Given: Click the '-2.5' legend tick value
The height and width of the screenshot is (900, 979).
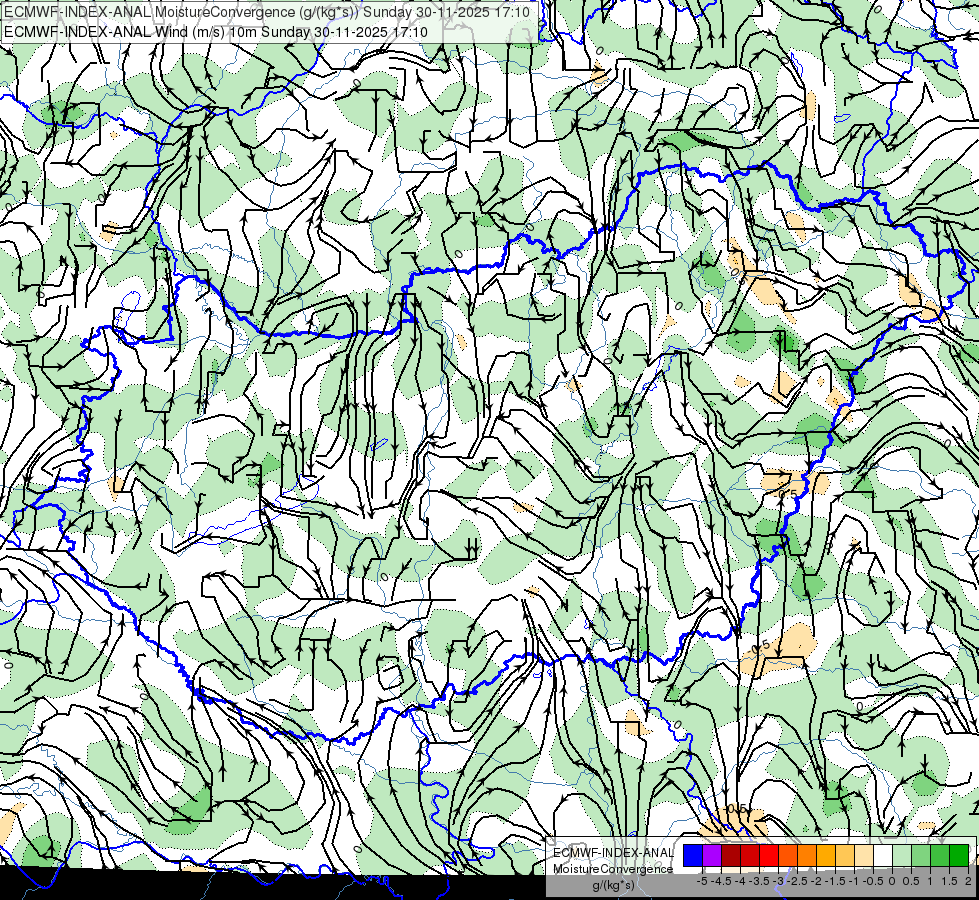Looking at the screenshot, I should [x=797, y=881].
